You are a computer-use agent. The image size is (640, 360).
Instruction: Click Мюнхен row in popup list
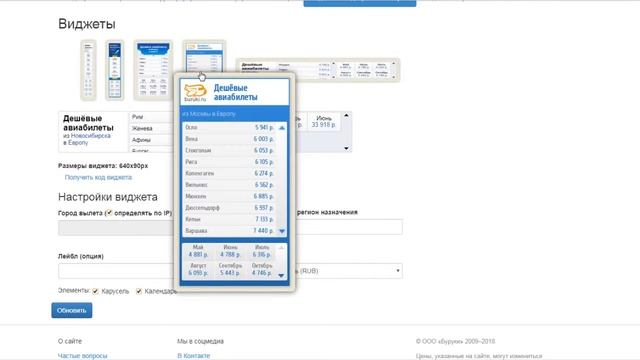pos(229,196)
